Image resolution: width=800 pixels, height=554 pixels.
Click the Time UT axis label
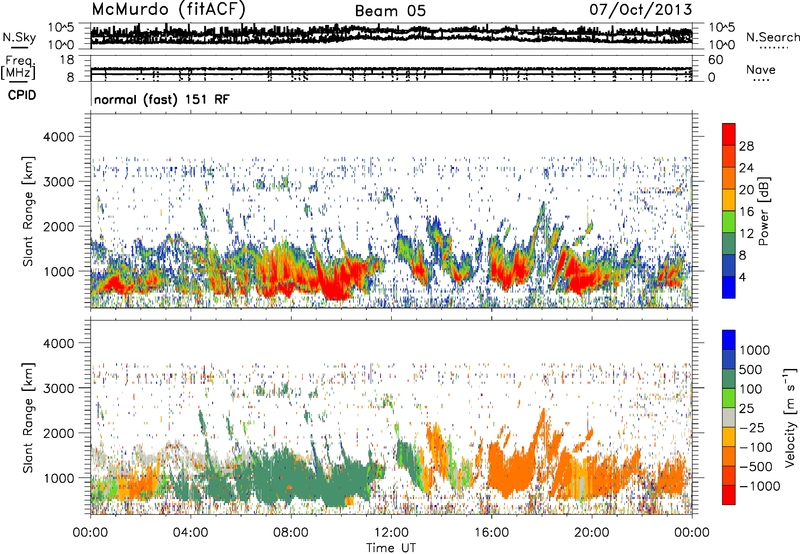(391, 548)
